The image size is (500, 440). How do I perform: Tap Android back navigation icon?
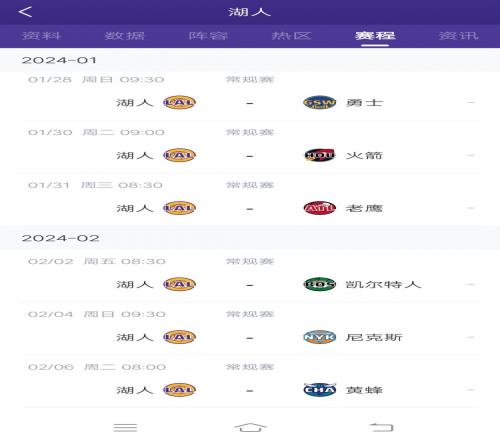click(382, 427)
